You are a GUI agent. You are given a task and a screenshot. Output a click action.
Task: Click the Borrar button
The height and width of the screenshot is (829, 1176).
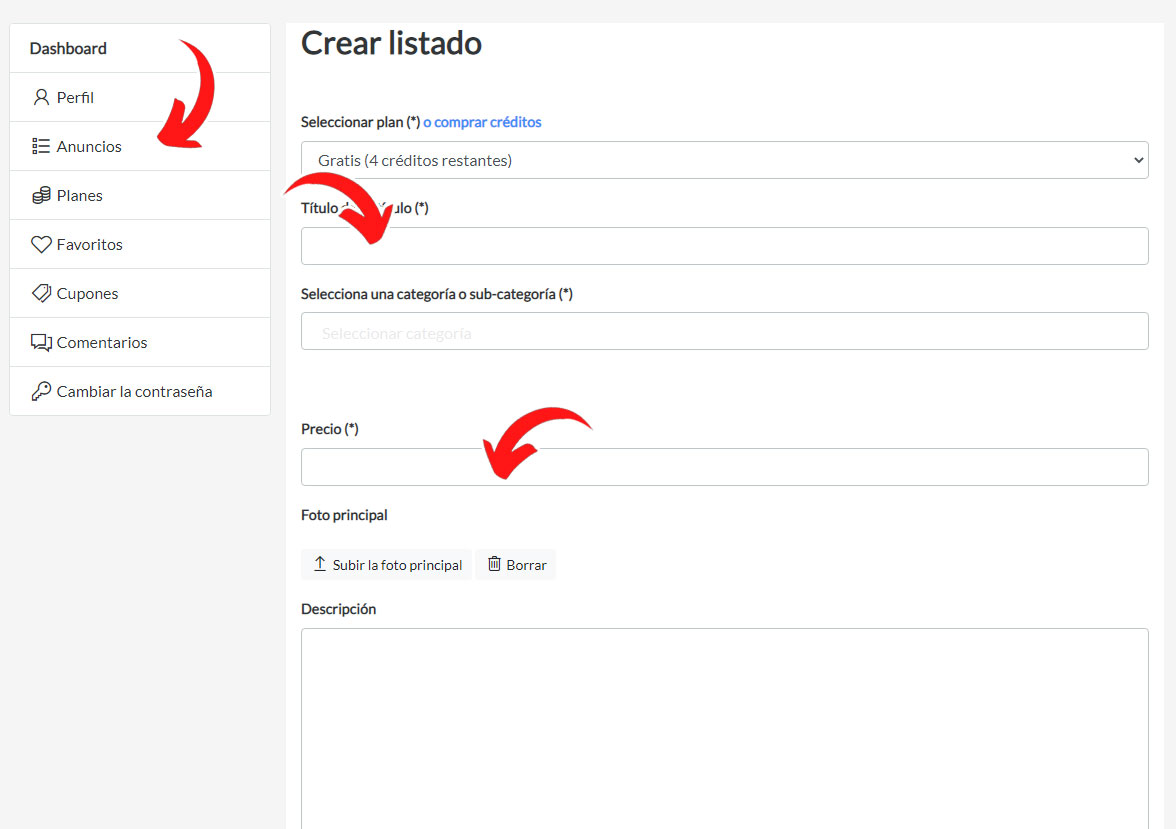[x=516, y=565]
